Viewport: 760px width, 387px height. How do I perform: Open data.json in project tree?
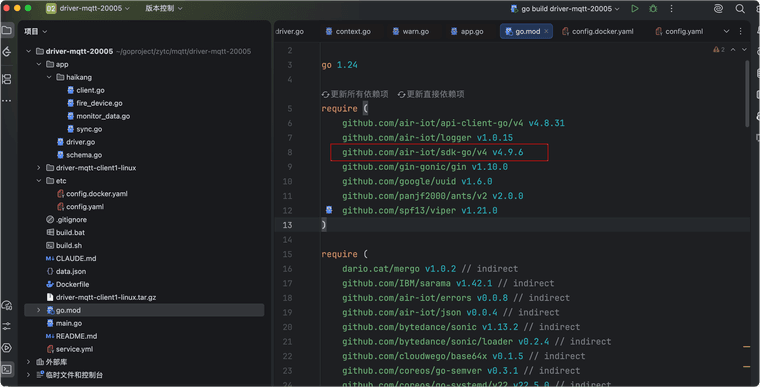pyautogui.click(x=66, y=271)
